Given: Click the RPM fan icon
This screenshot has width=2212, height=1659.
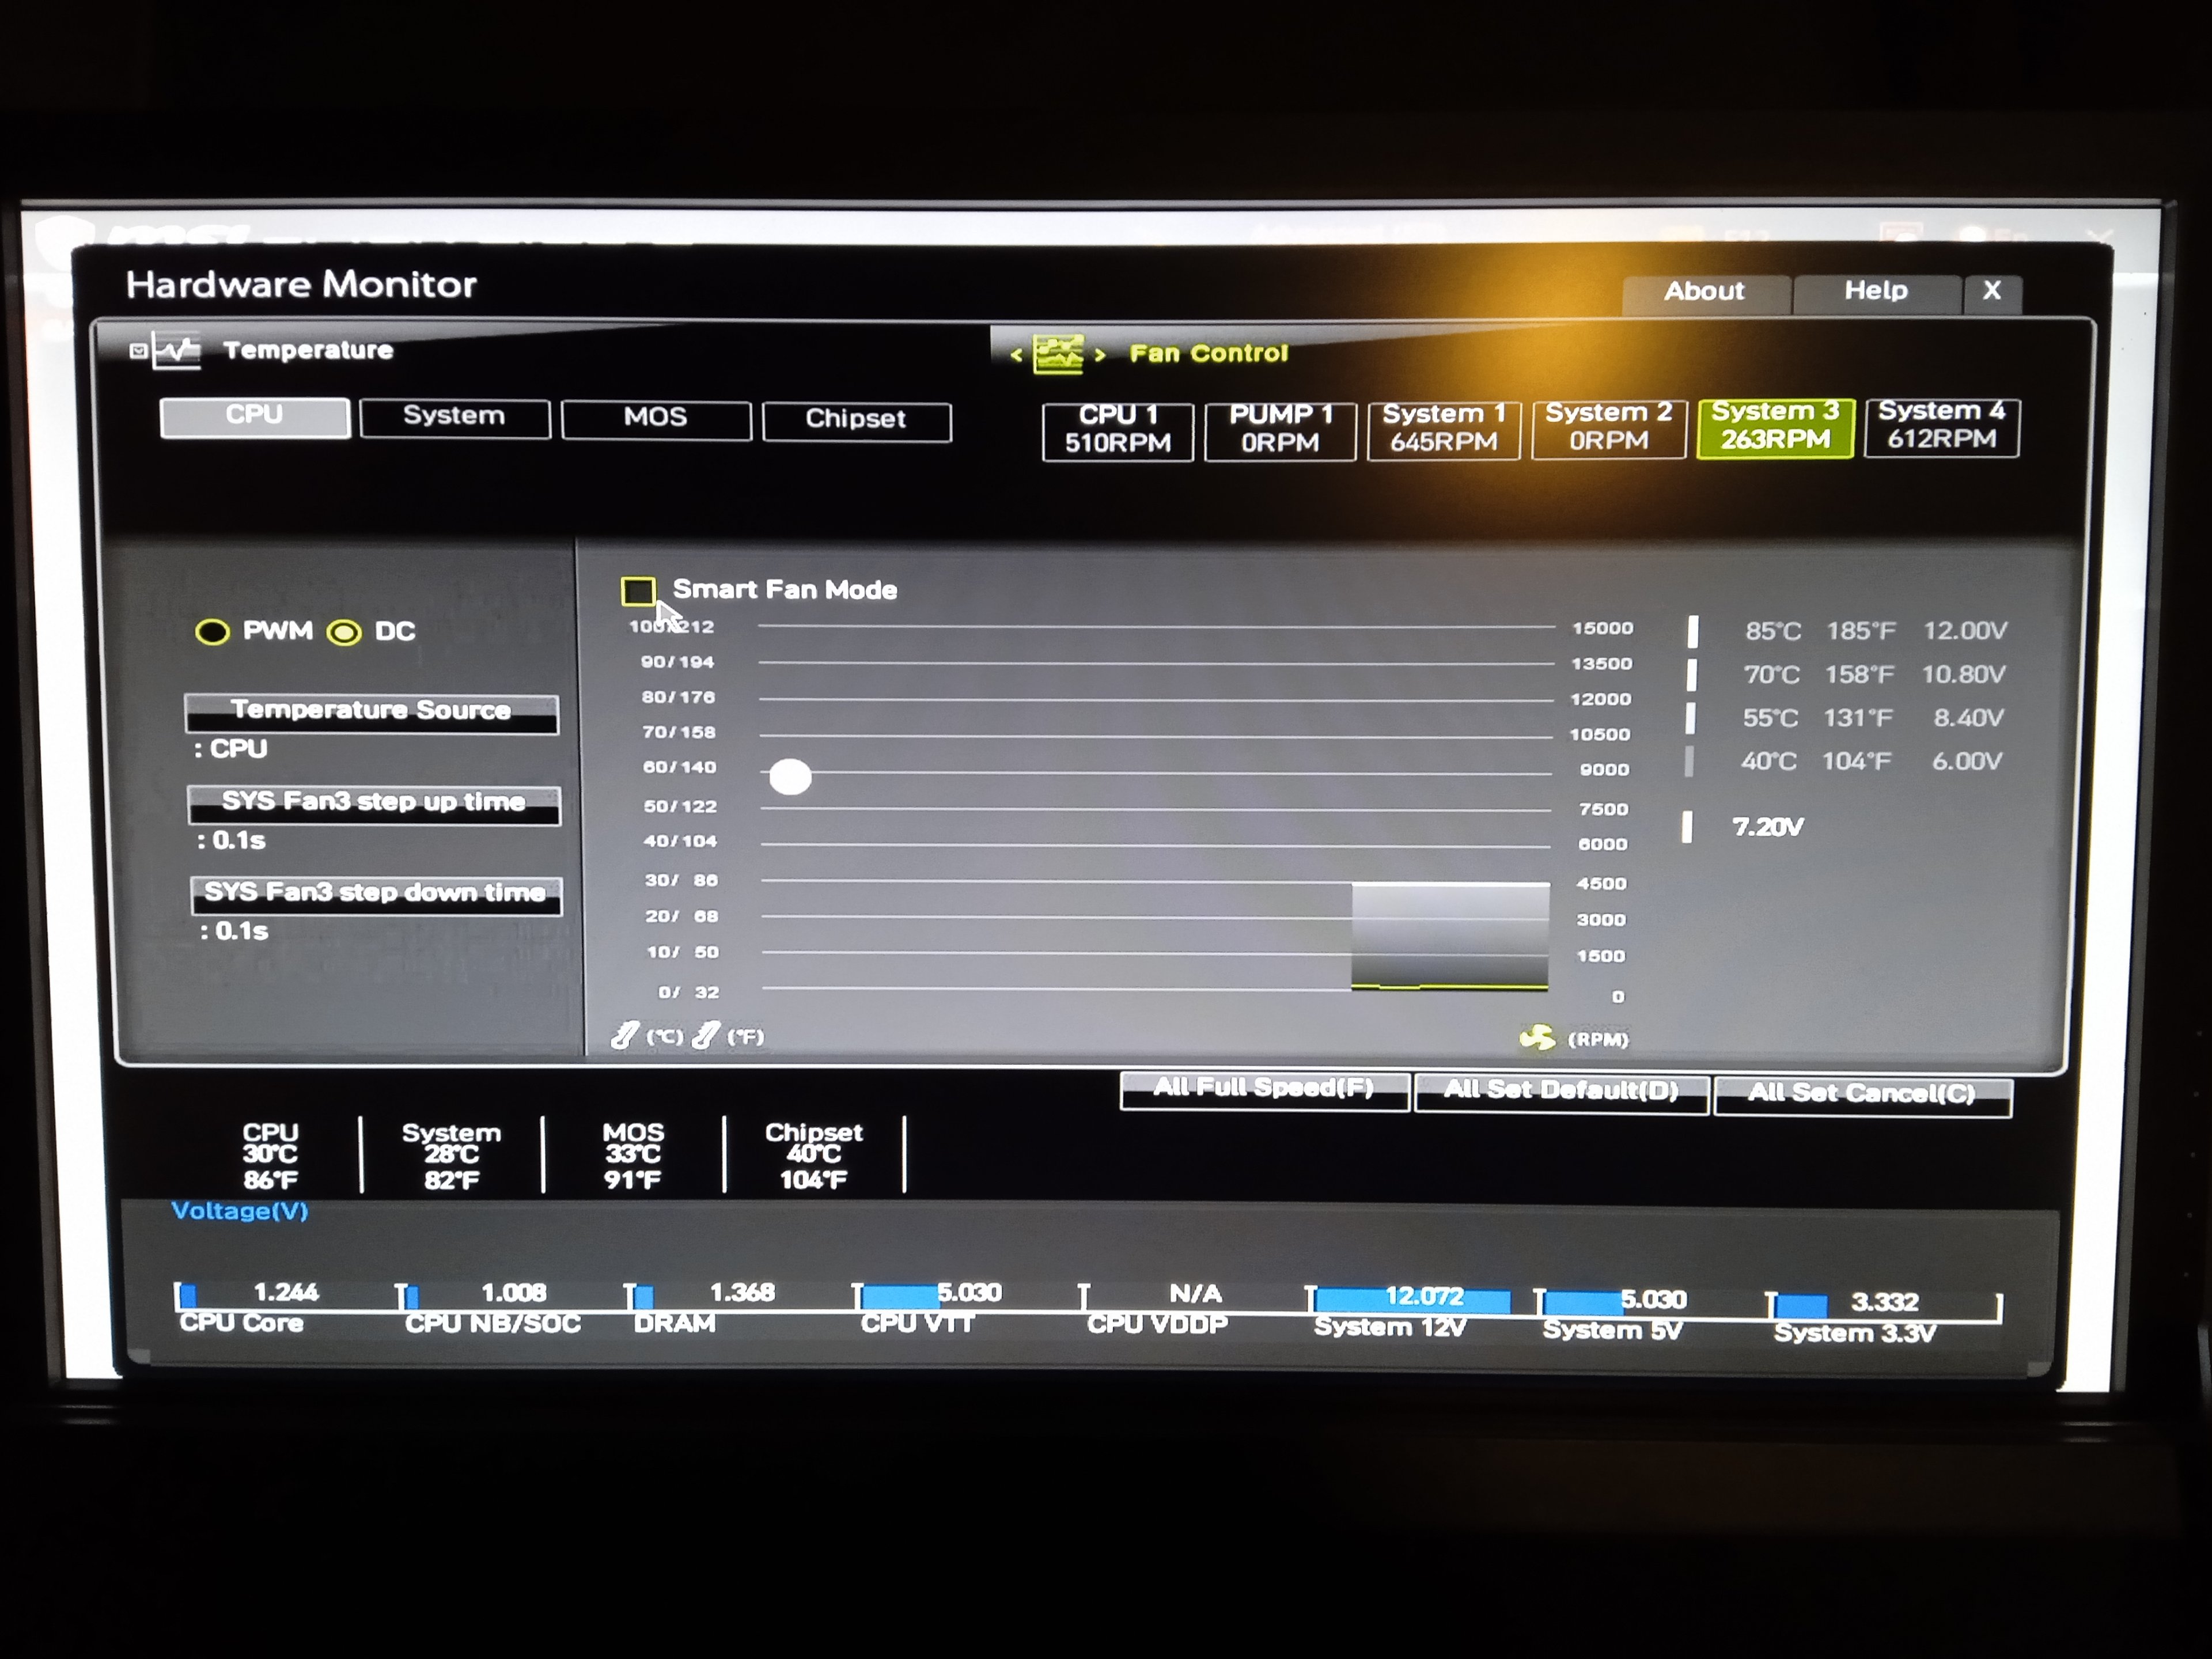Looking at the screenshot, I should [1537, 1038].
